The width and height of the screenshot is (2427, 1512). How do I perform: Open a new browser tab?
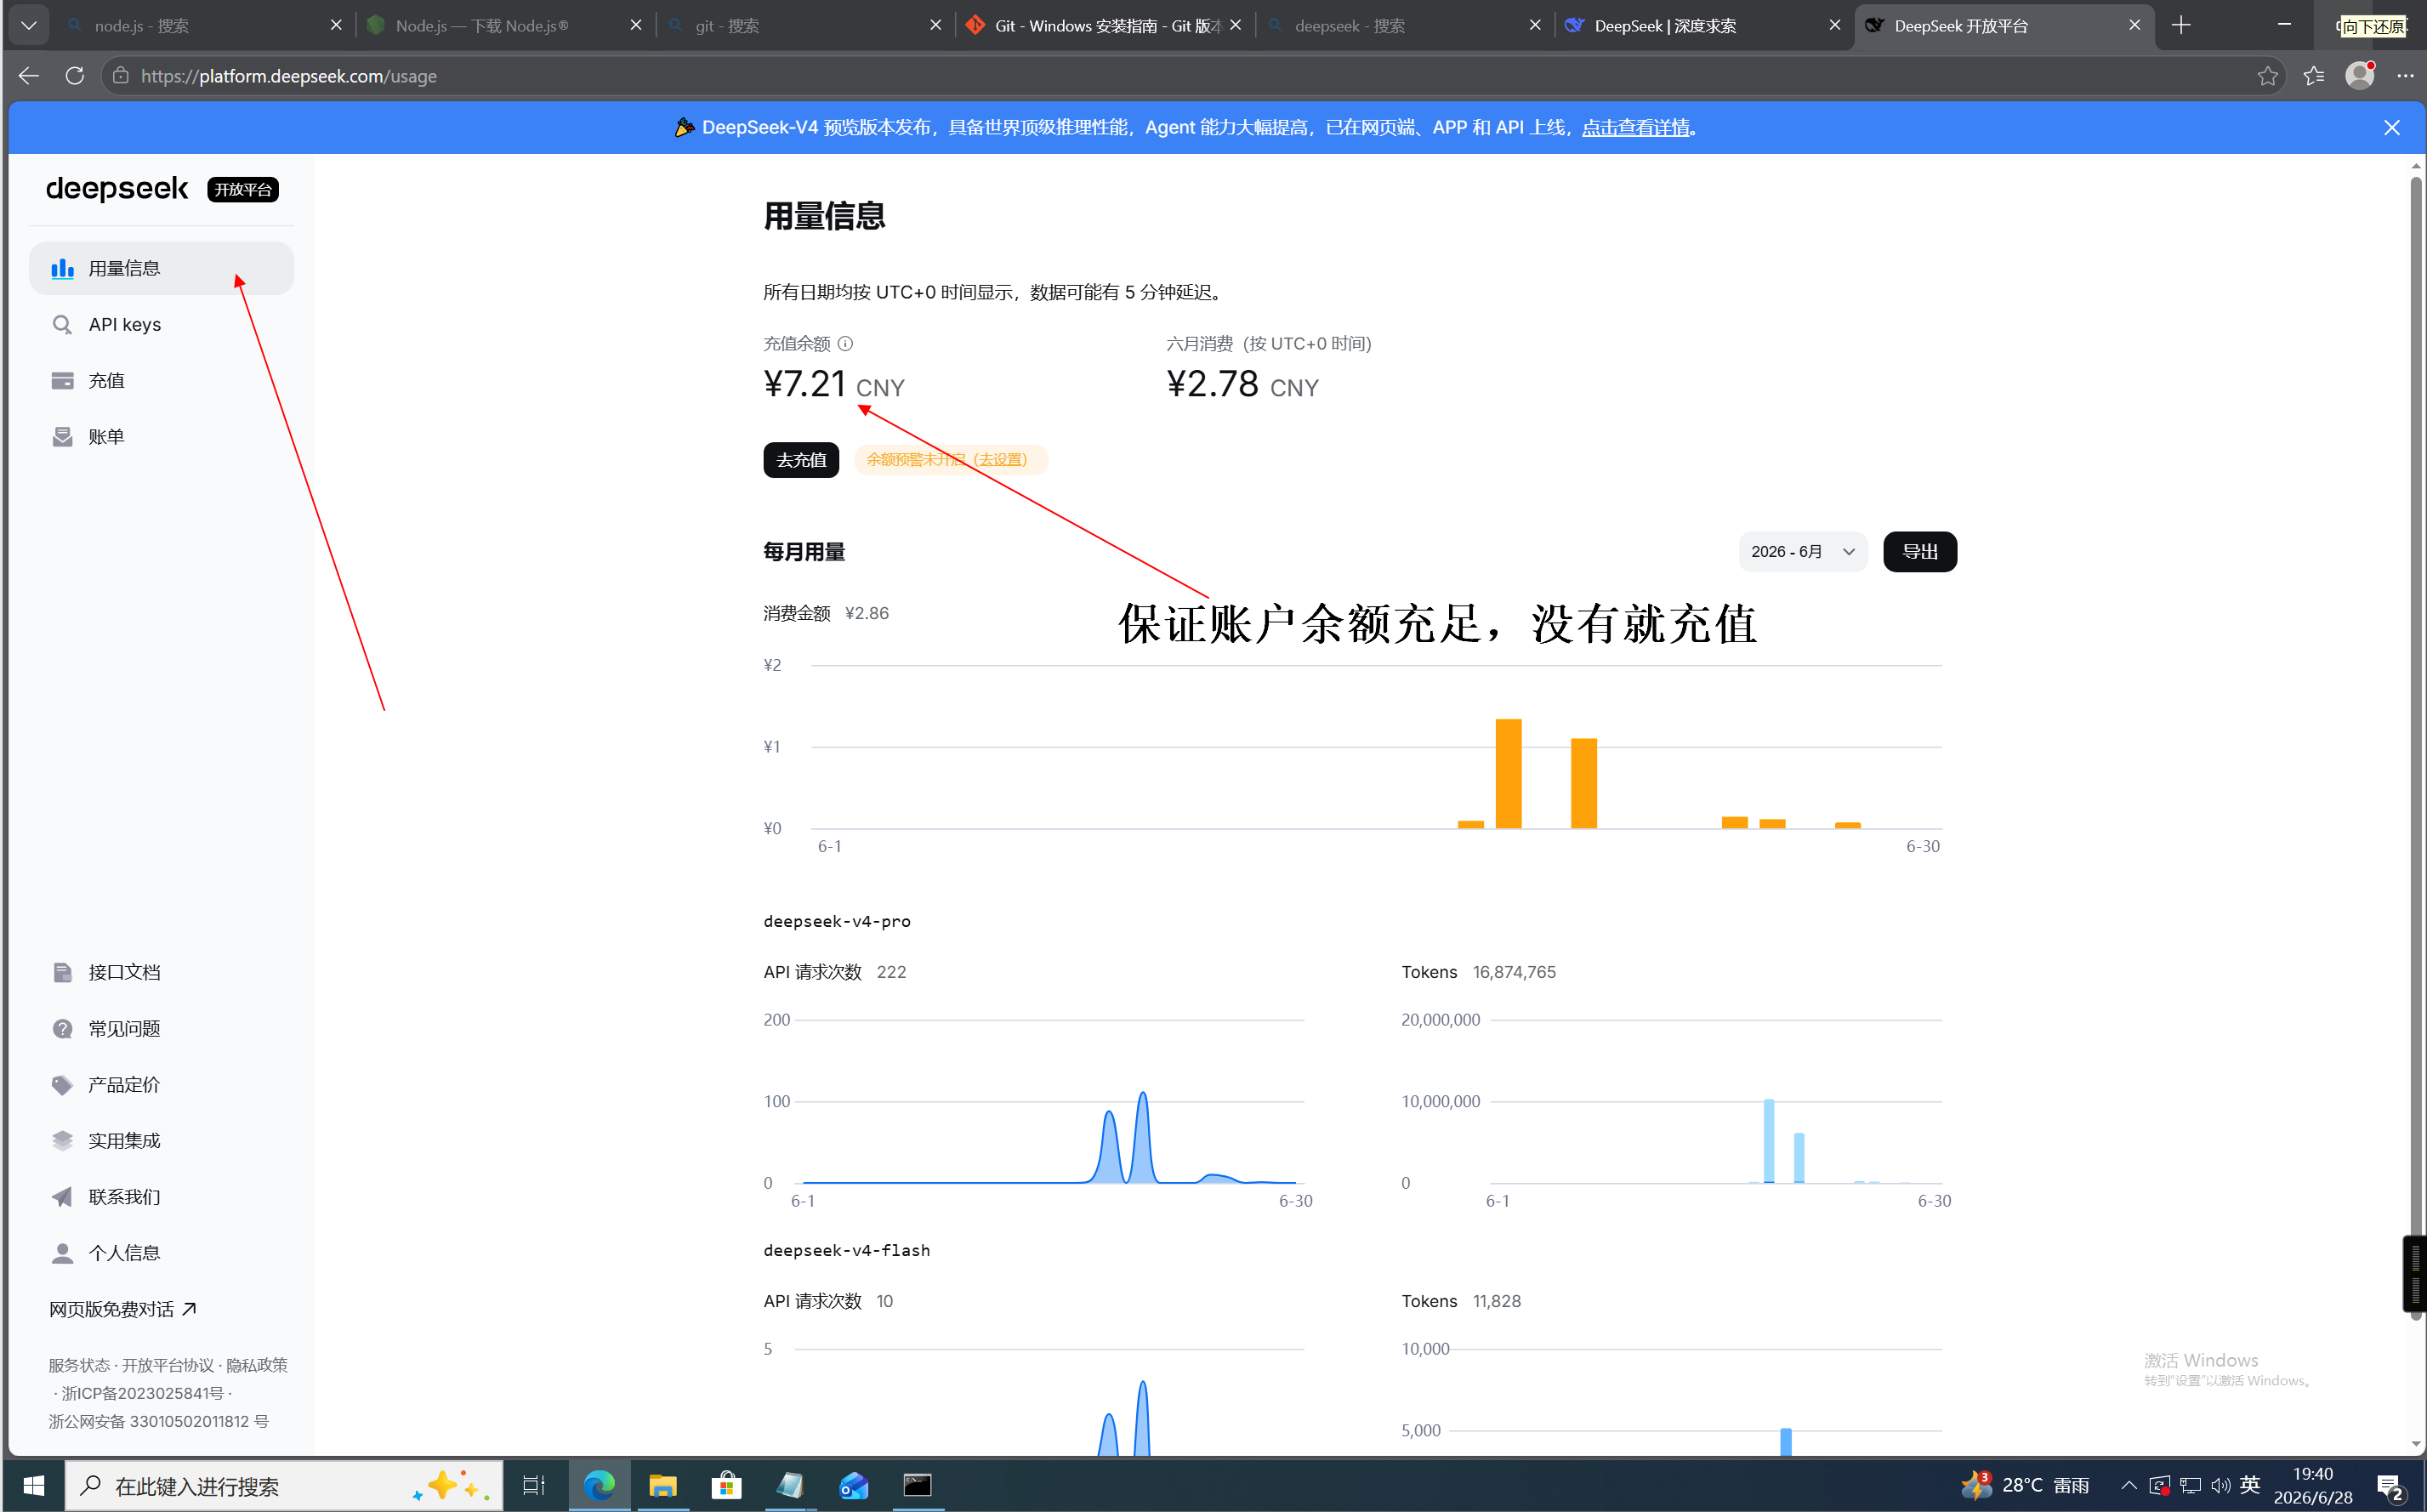pos(2181,25)
